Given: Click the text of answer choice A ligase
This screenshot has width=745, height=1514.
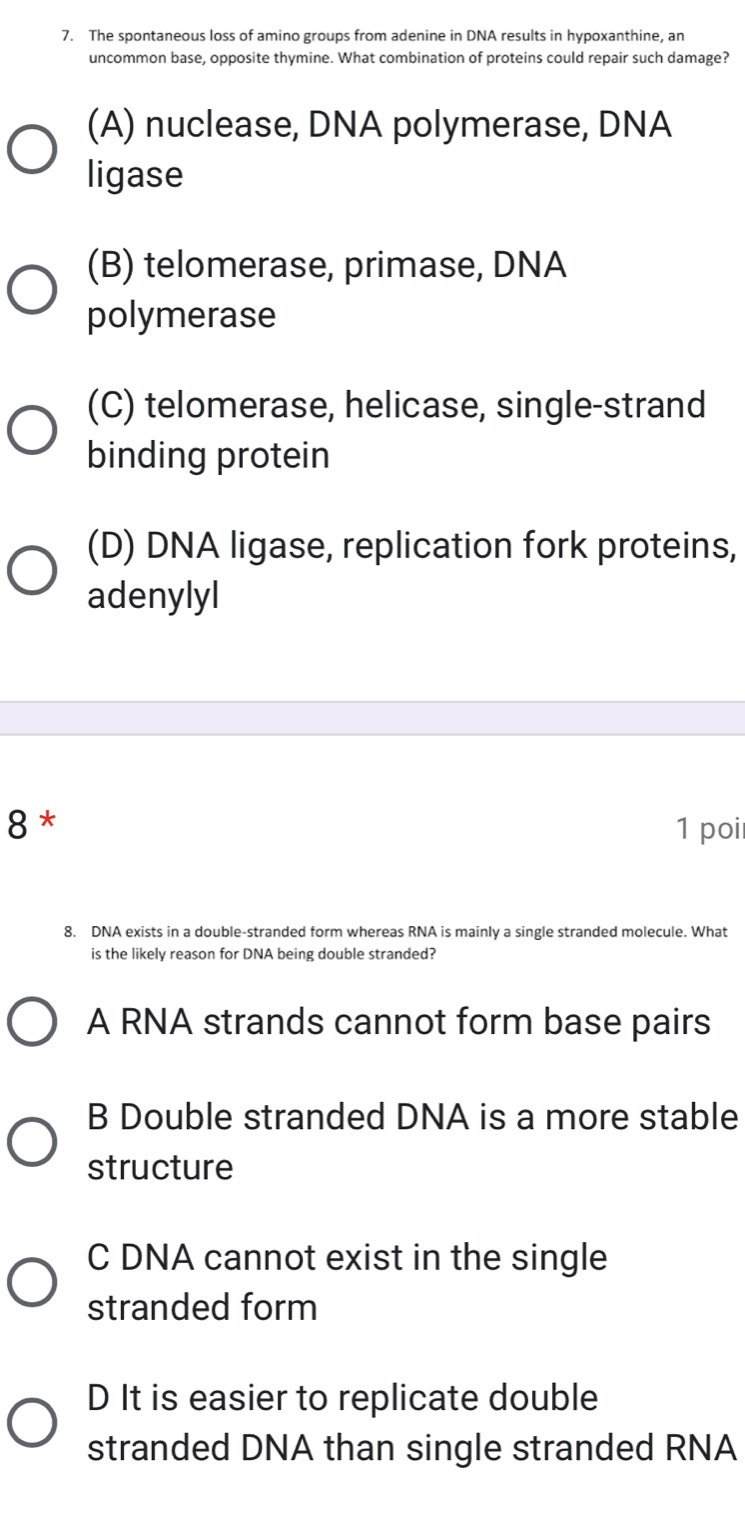Looking at the screenshot, I should 133,175.
